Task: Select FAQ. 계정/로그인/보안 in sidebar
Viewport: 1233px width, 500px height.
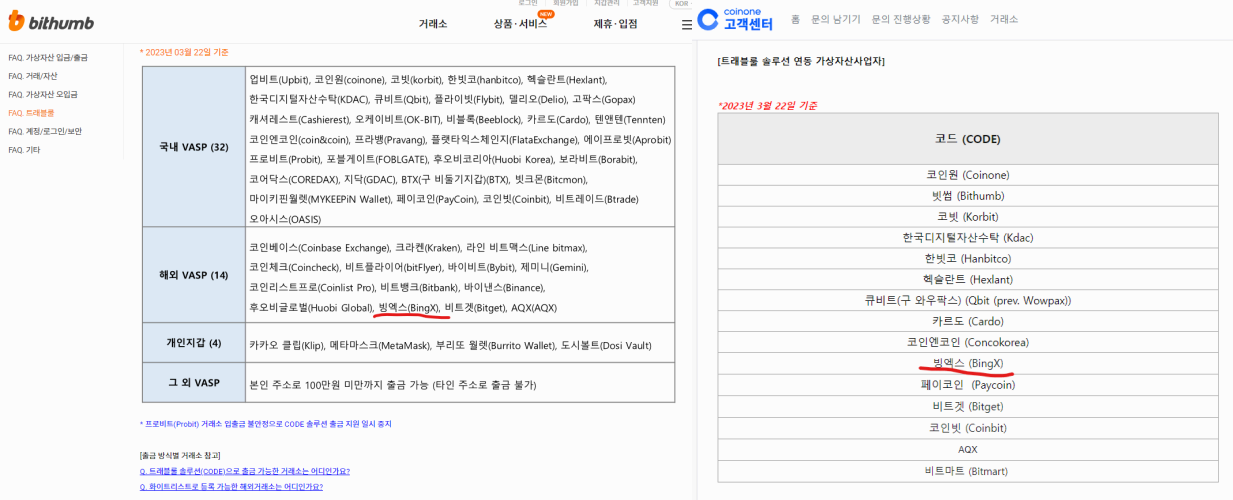Action: pos(45,131)
